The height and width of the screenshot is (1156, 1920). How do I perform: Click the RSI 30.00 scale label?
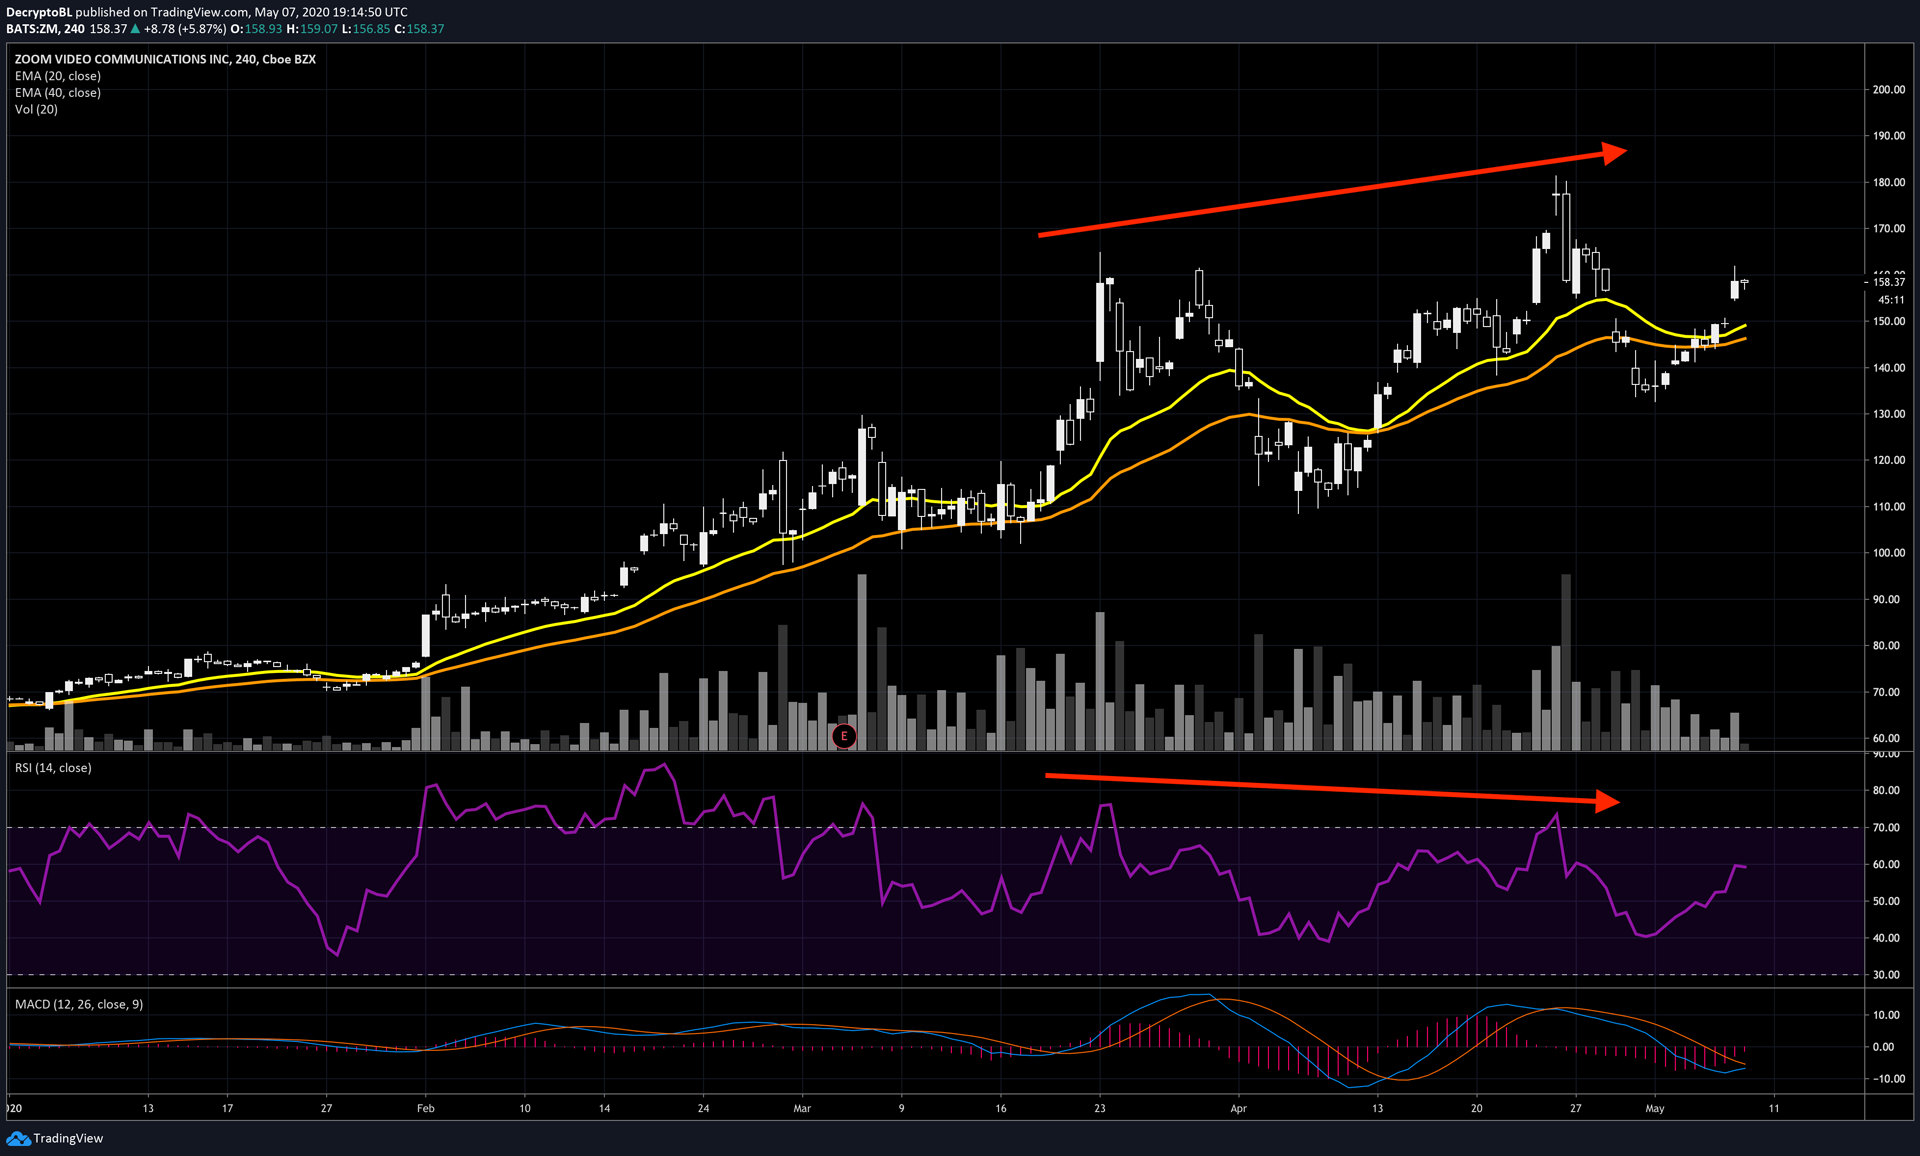click(1886, 975)
